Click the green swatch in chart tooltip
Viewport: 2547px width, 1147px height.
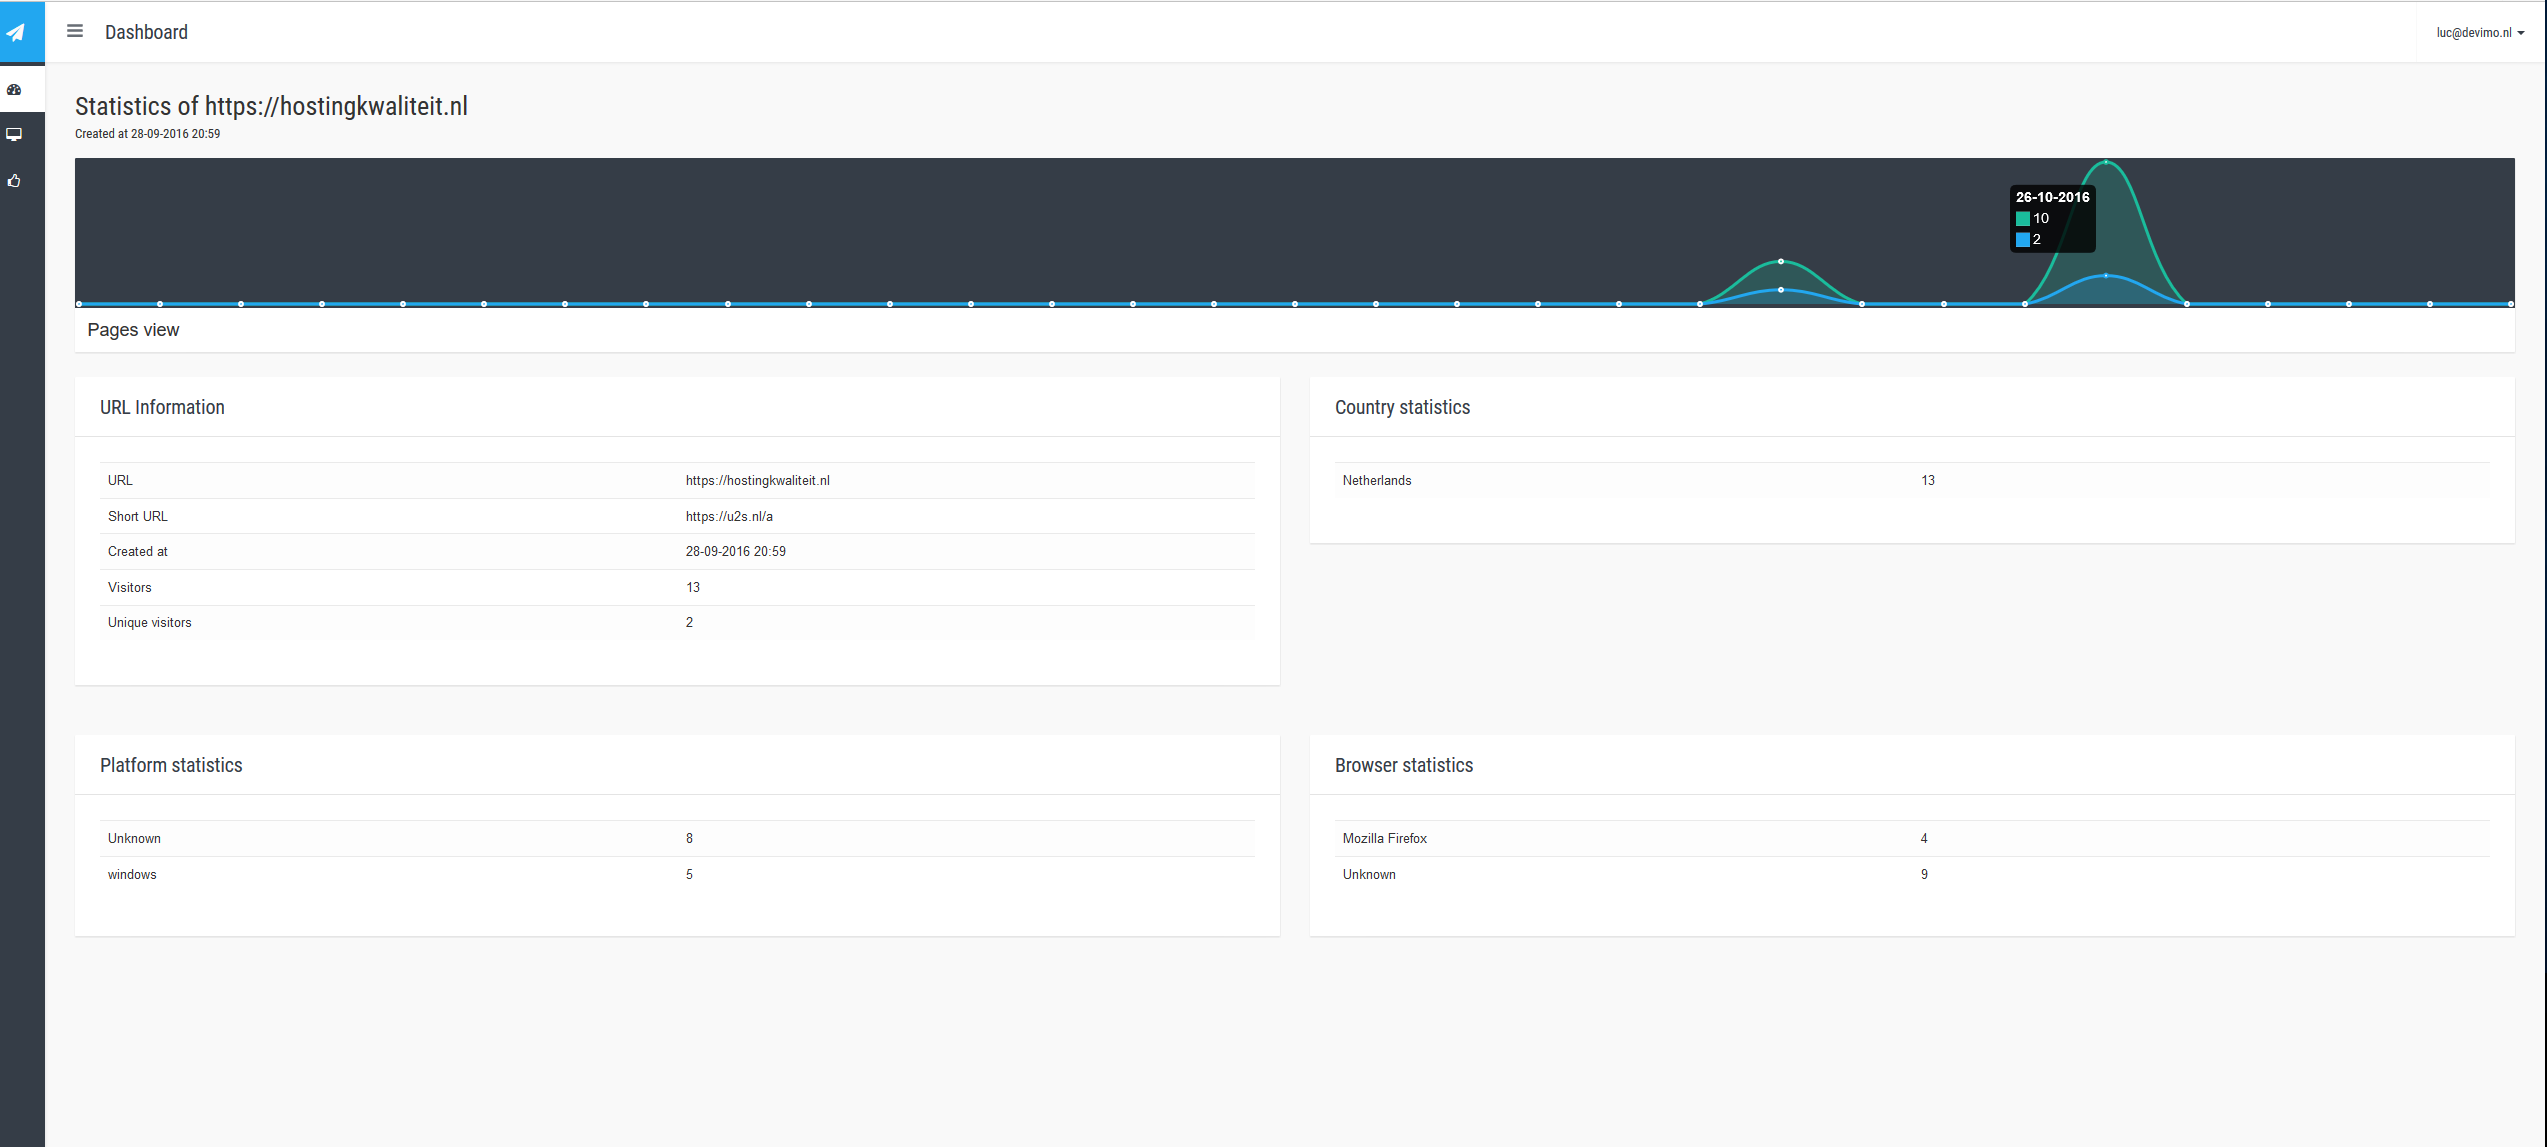point(2023,219)
